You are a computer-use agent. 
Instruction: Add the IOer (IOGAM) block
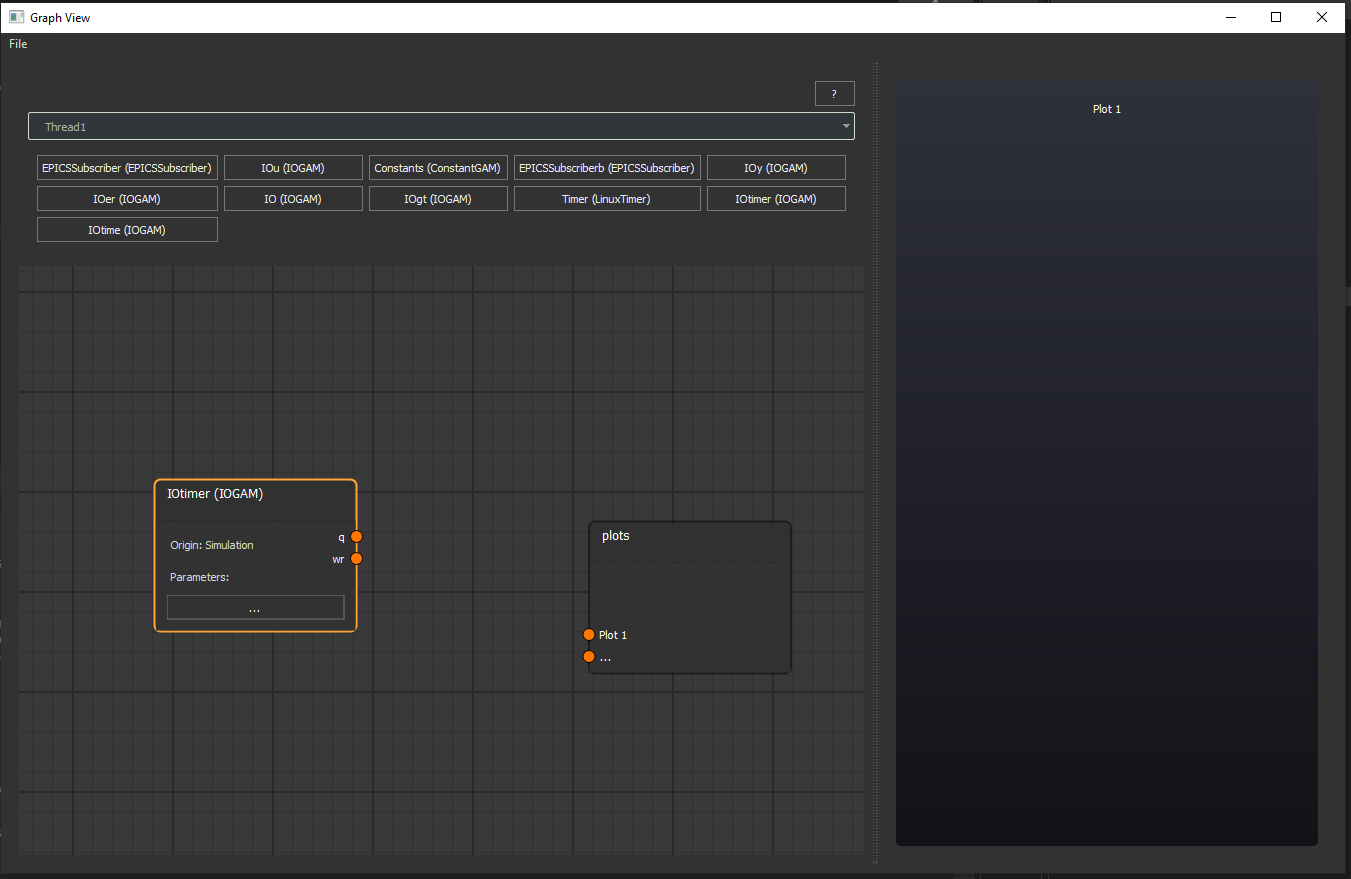pos(127,198)
